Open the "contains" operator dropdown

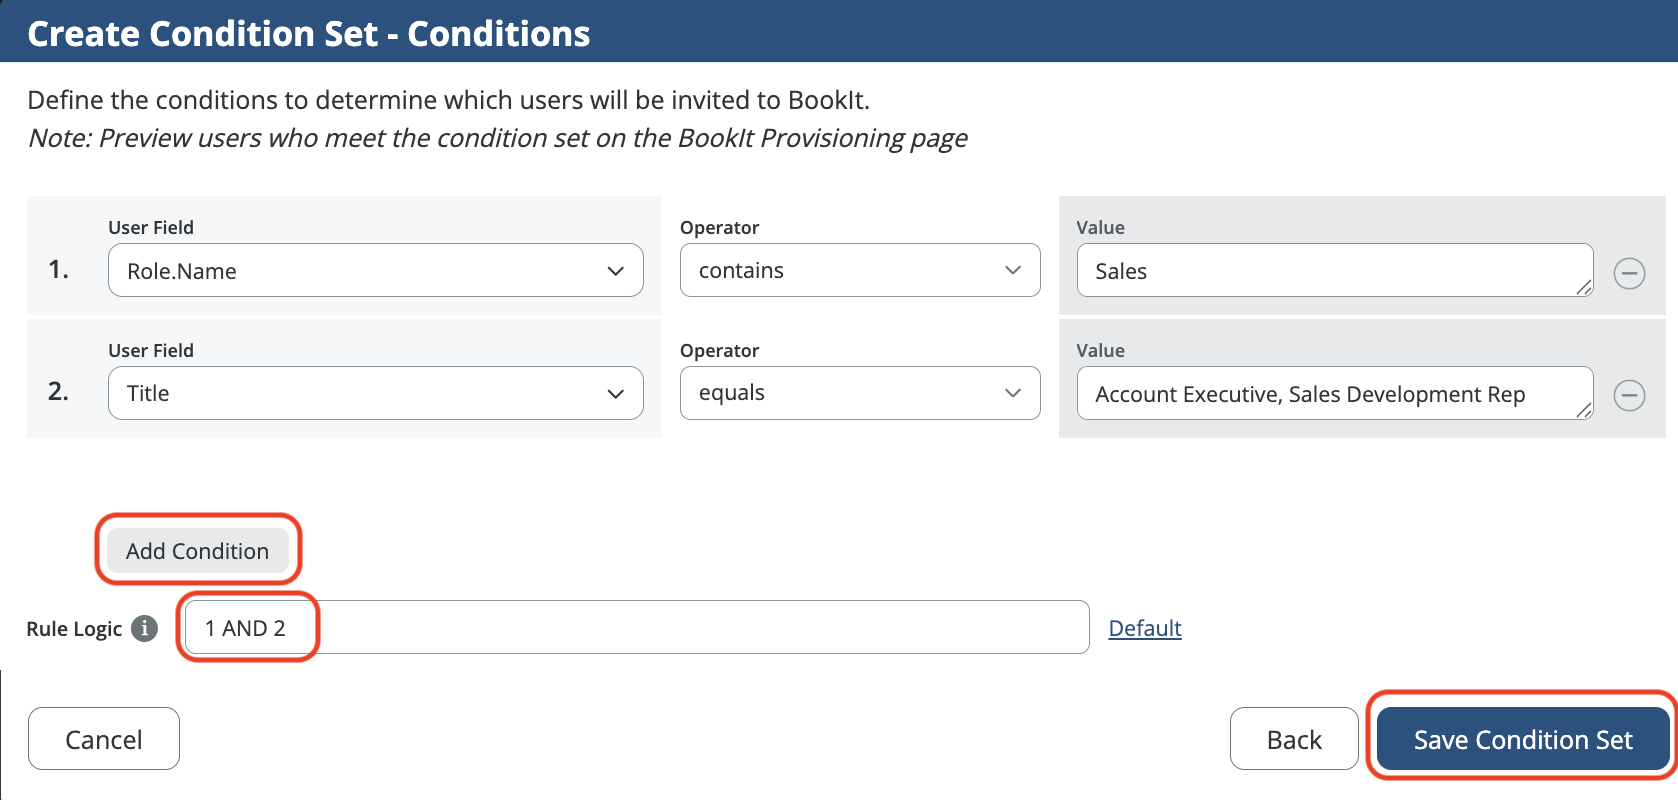[859, 270]
